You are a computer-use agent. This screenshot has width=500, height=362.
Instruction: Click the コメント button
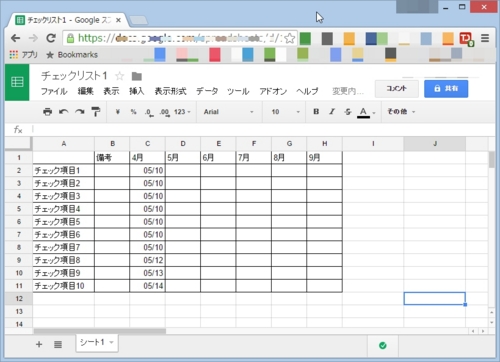coord(397,89)
